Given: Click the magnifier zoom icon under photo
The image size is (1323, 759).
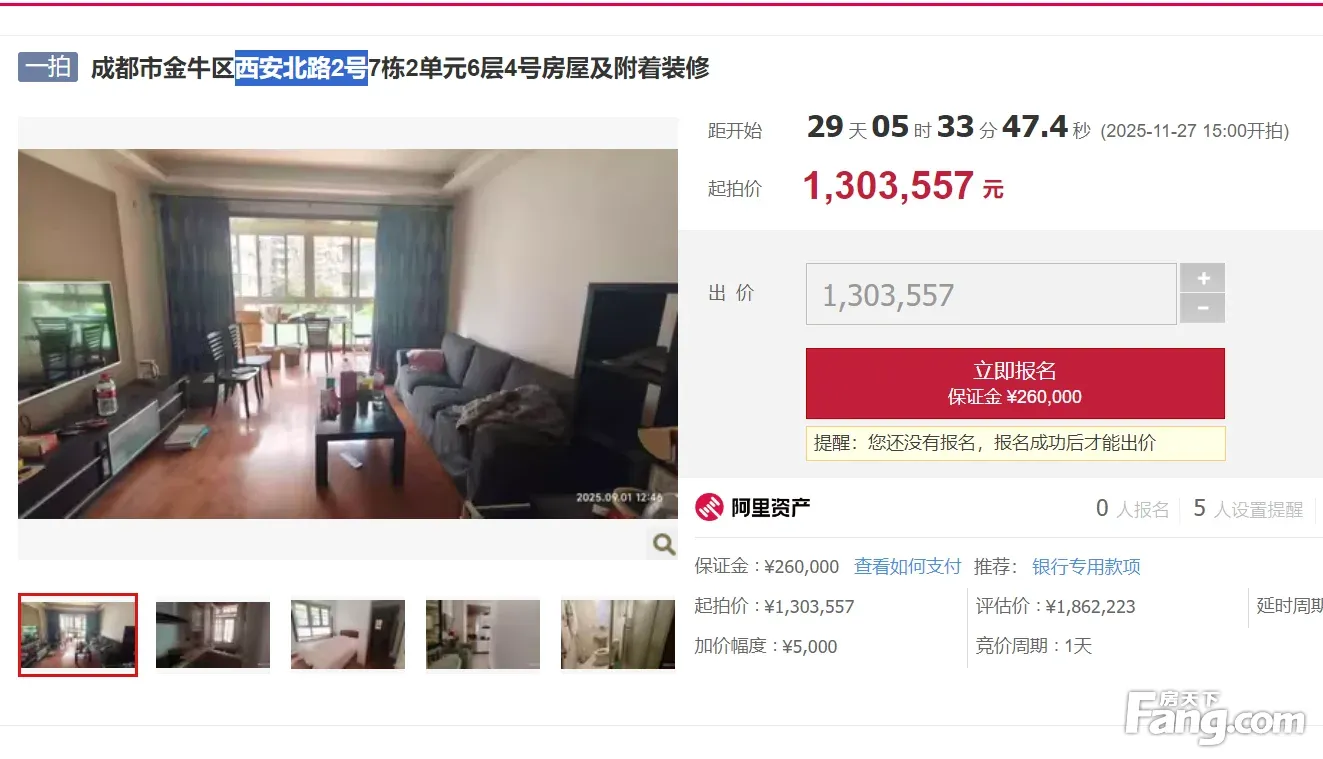Looking at the screenshot, I should coord(663,543).
